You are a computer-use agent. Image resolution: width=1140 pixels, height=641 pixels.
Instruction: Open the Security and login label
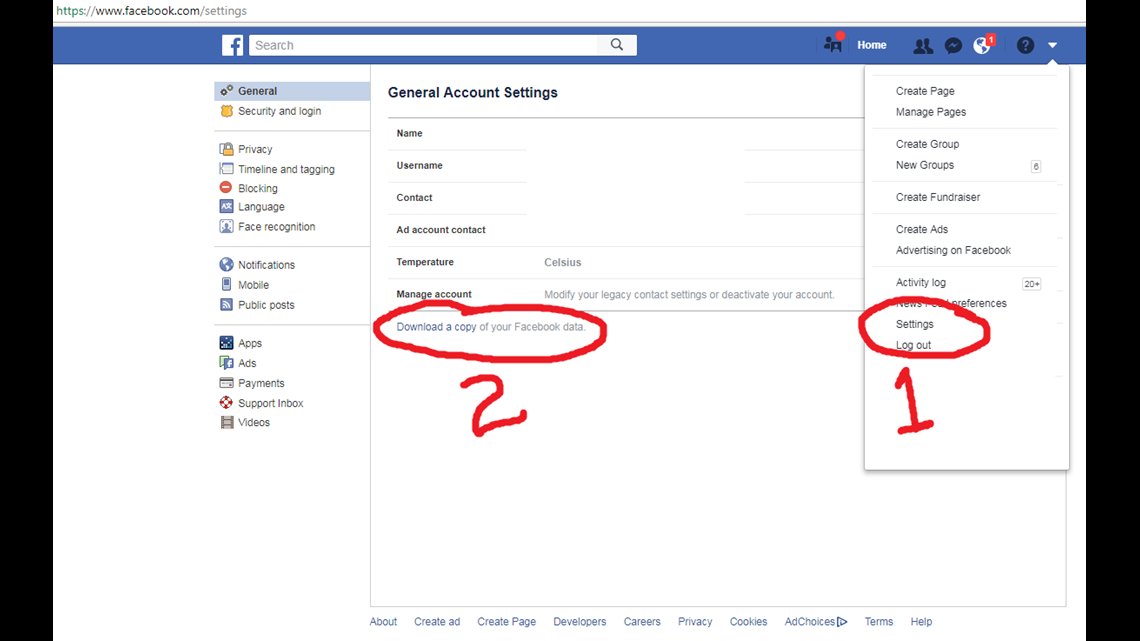(x=279, y=111)
